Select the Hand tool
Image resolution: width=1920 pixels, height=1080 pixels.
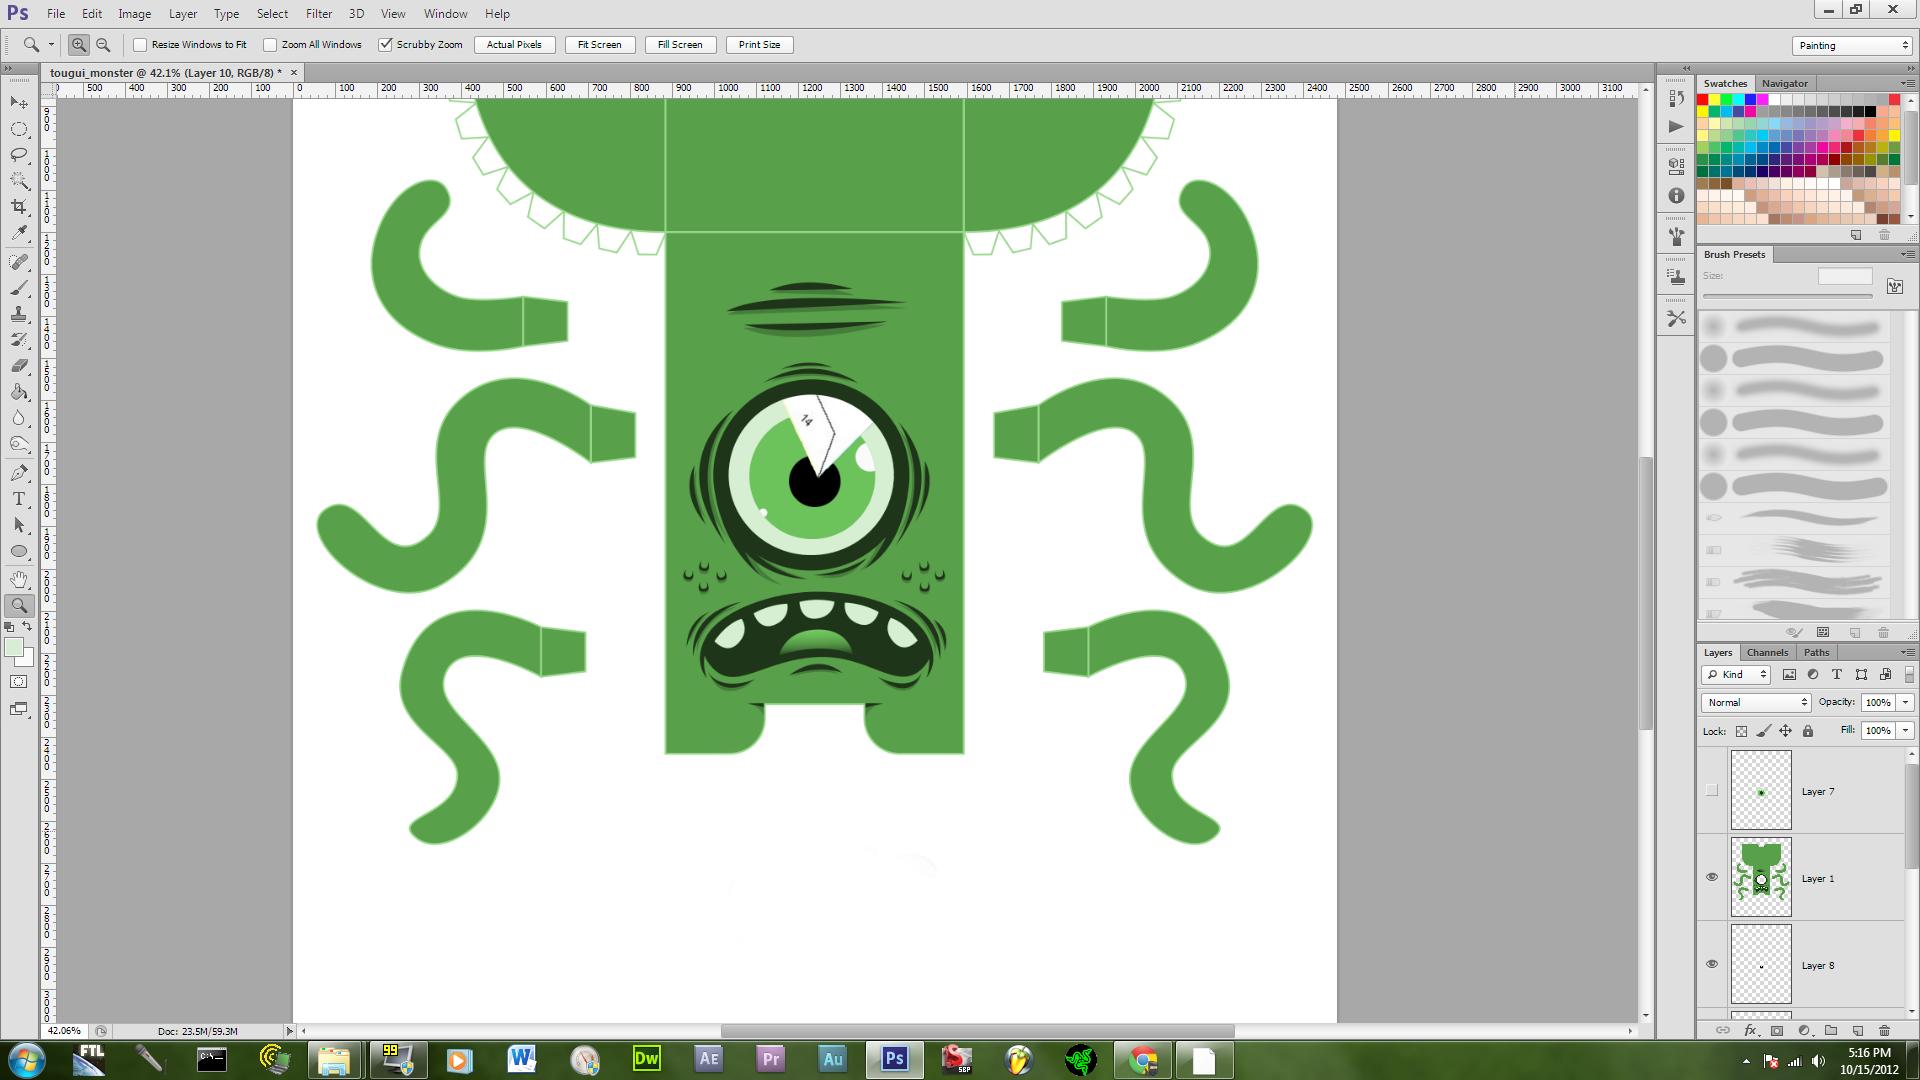(19, 580)
